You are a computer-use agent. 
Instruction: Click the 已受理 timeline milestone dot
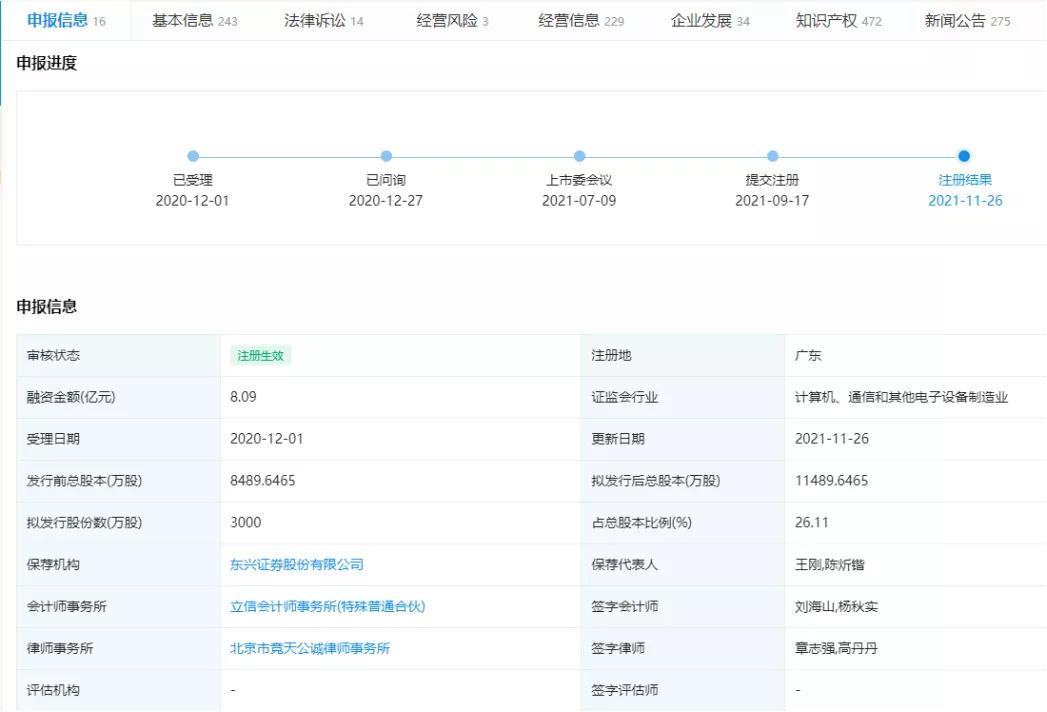(x=193, y=156)
